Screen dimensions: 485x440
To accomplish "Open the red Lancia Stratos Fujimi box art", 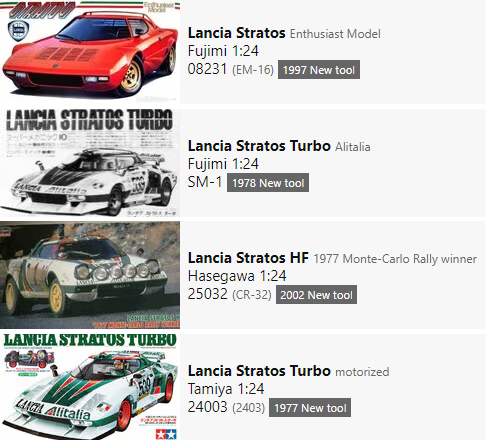I will 90,52.
